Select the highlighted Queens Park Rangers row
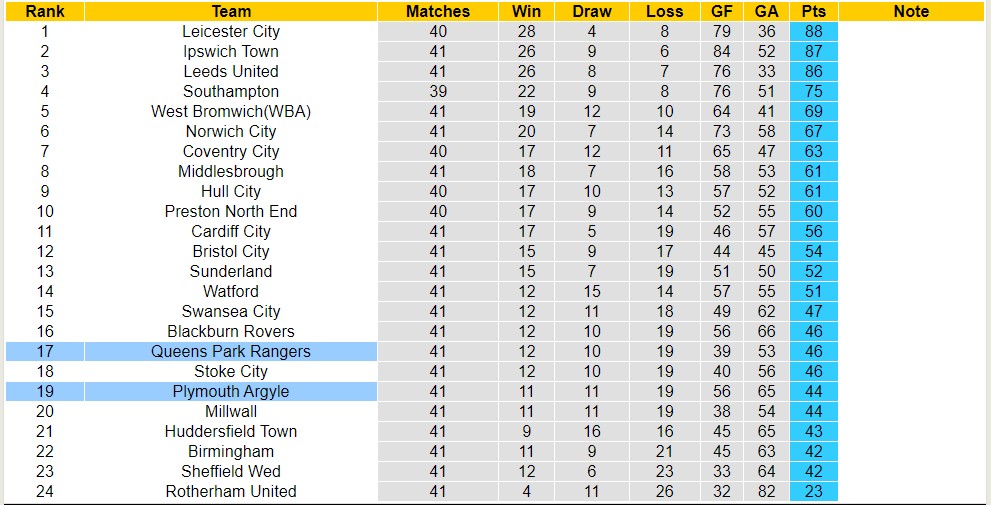 point(231,352)
